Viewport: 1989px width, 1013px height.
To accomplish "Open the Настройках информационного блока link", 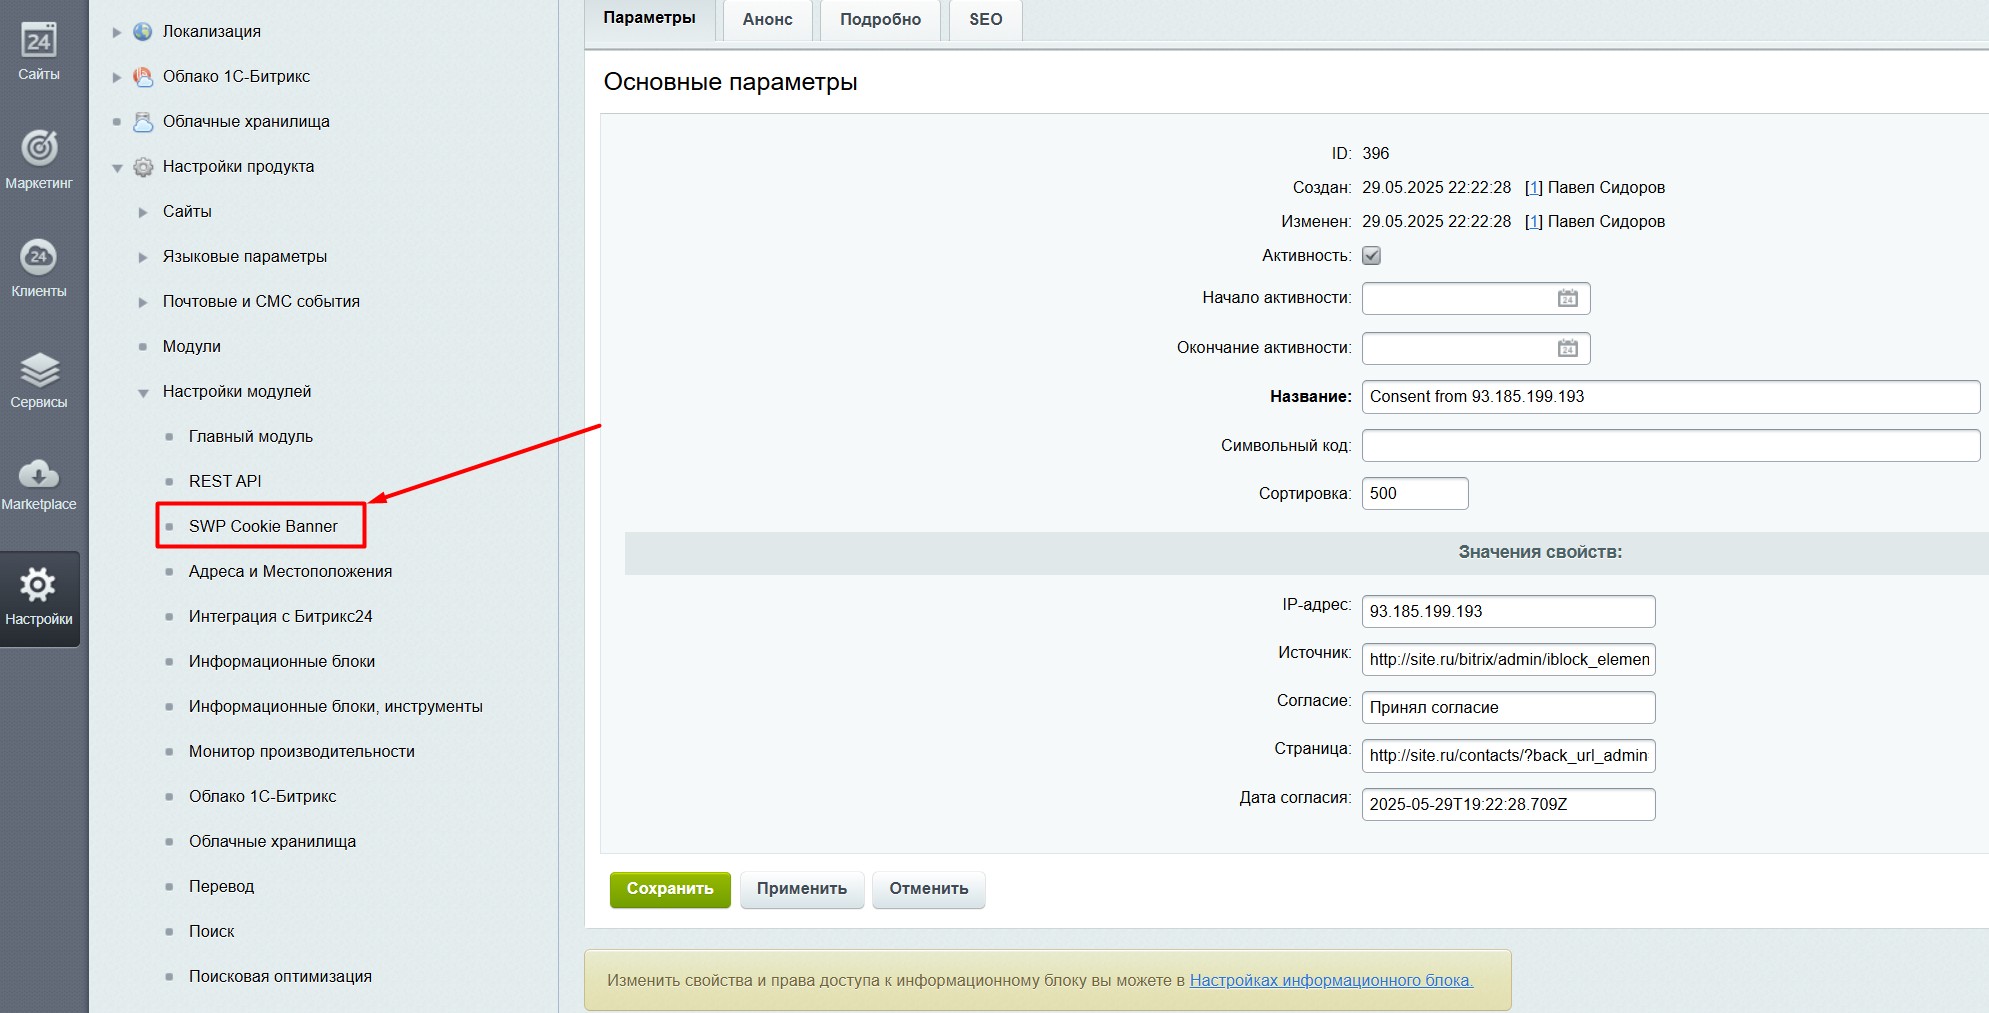I will [1330, 980].
